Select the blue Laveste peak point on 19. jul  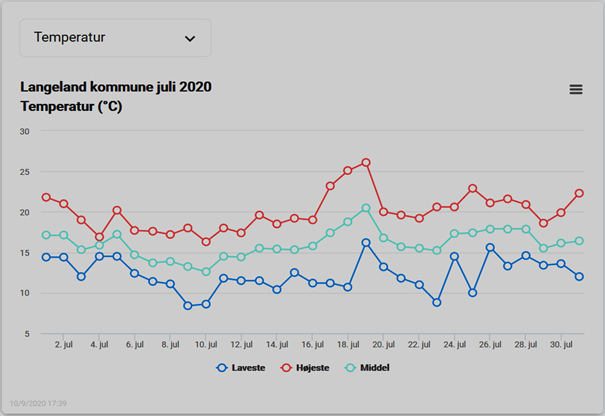(366, 243)
